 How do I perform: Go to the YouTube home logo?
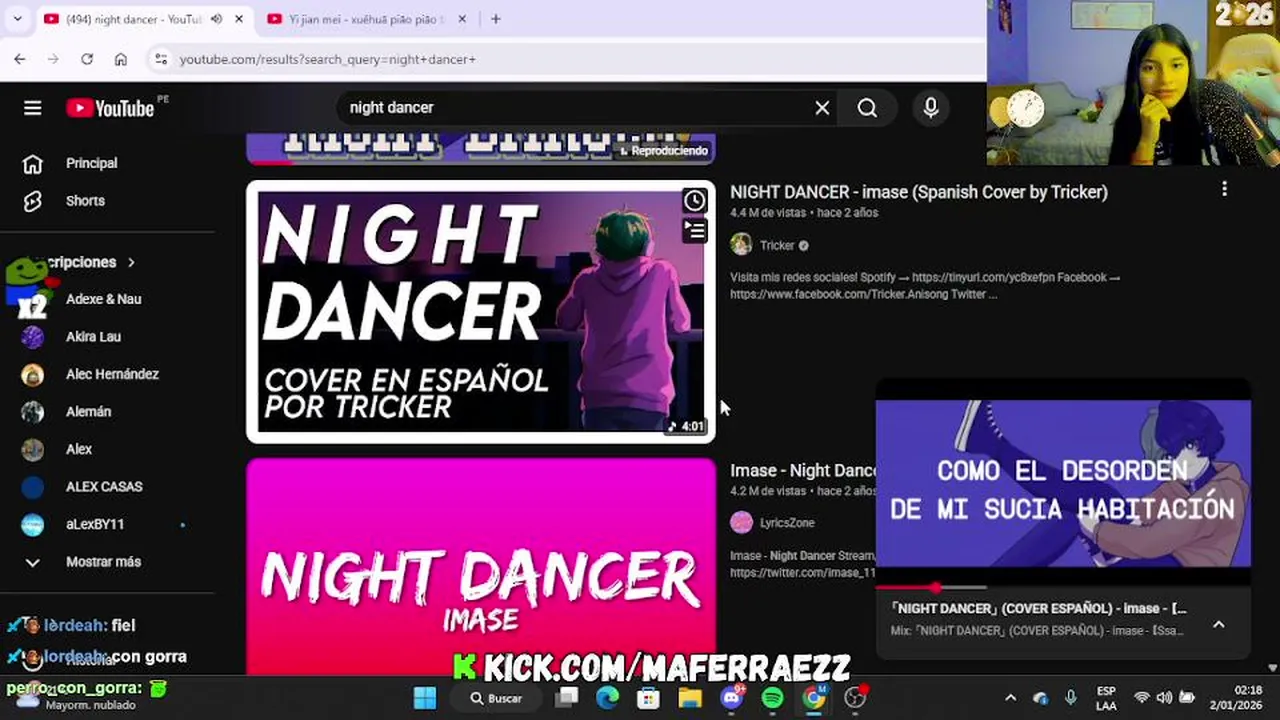(110, 108)
